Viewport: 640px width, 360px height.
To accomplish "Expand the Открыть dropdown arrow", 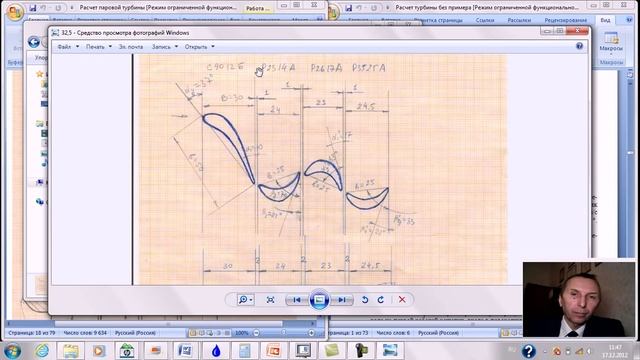I will pyautogui.click(x=213, y=47).
